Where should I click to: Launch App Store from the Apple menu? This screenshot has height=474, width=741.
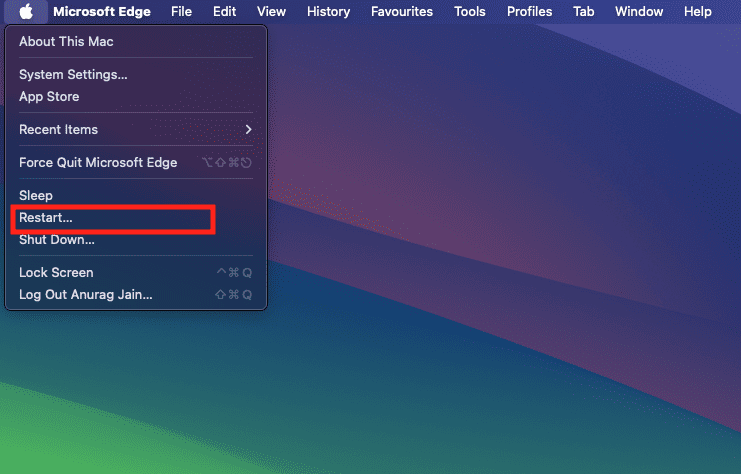click(x=136, y=96)
